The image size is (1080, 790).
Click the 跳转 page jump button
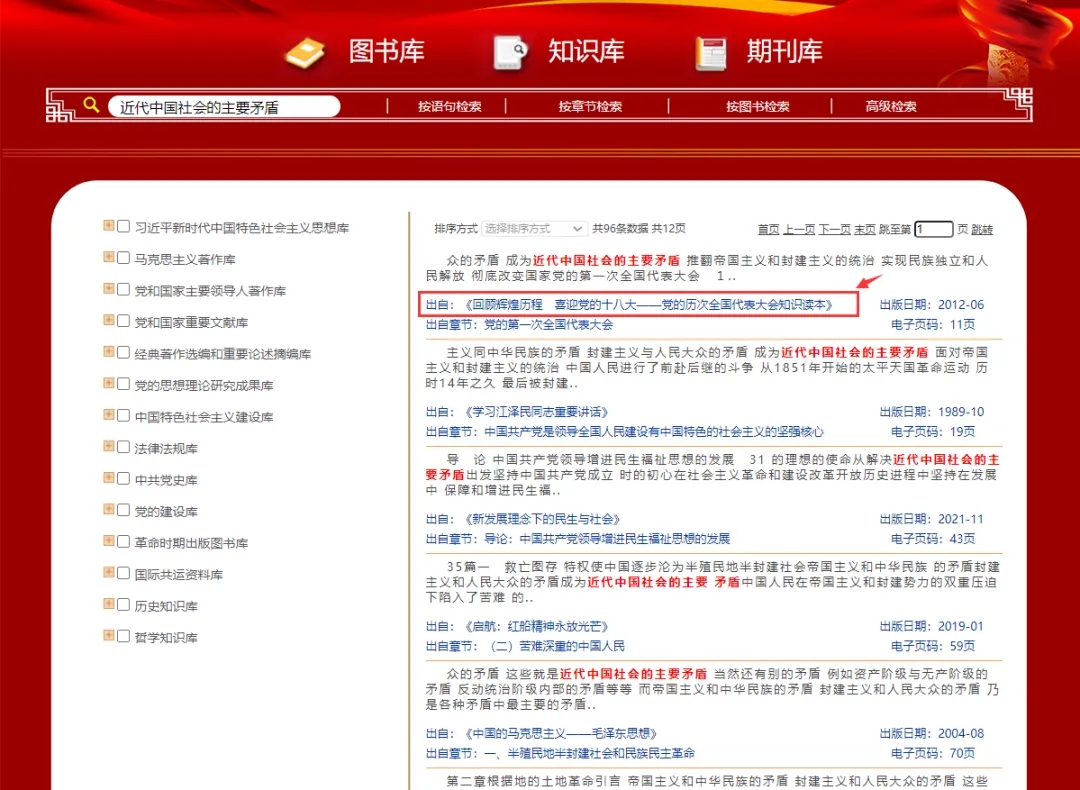(x=982, y=230)
